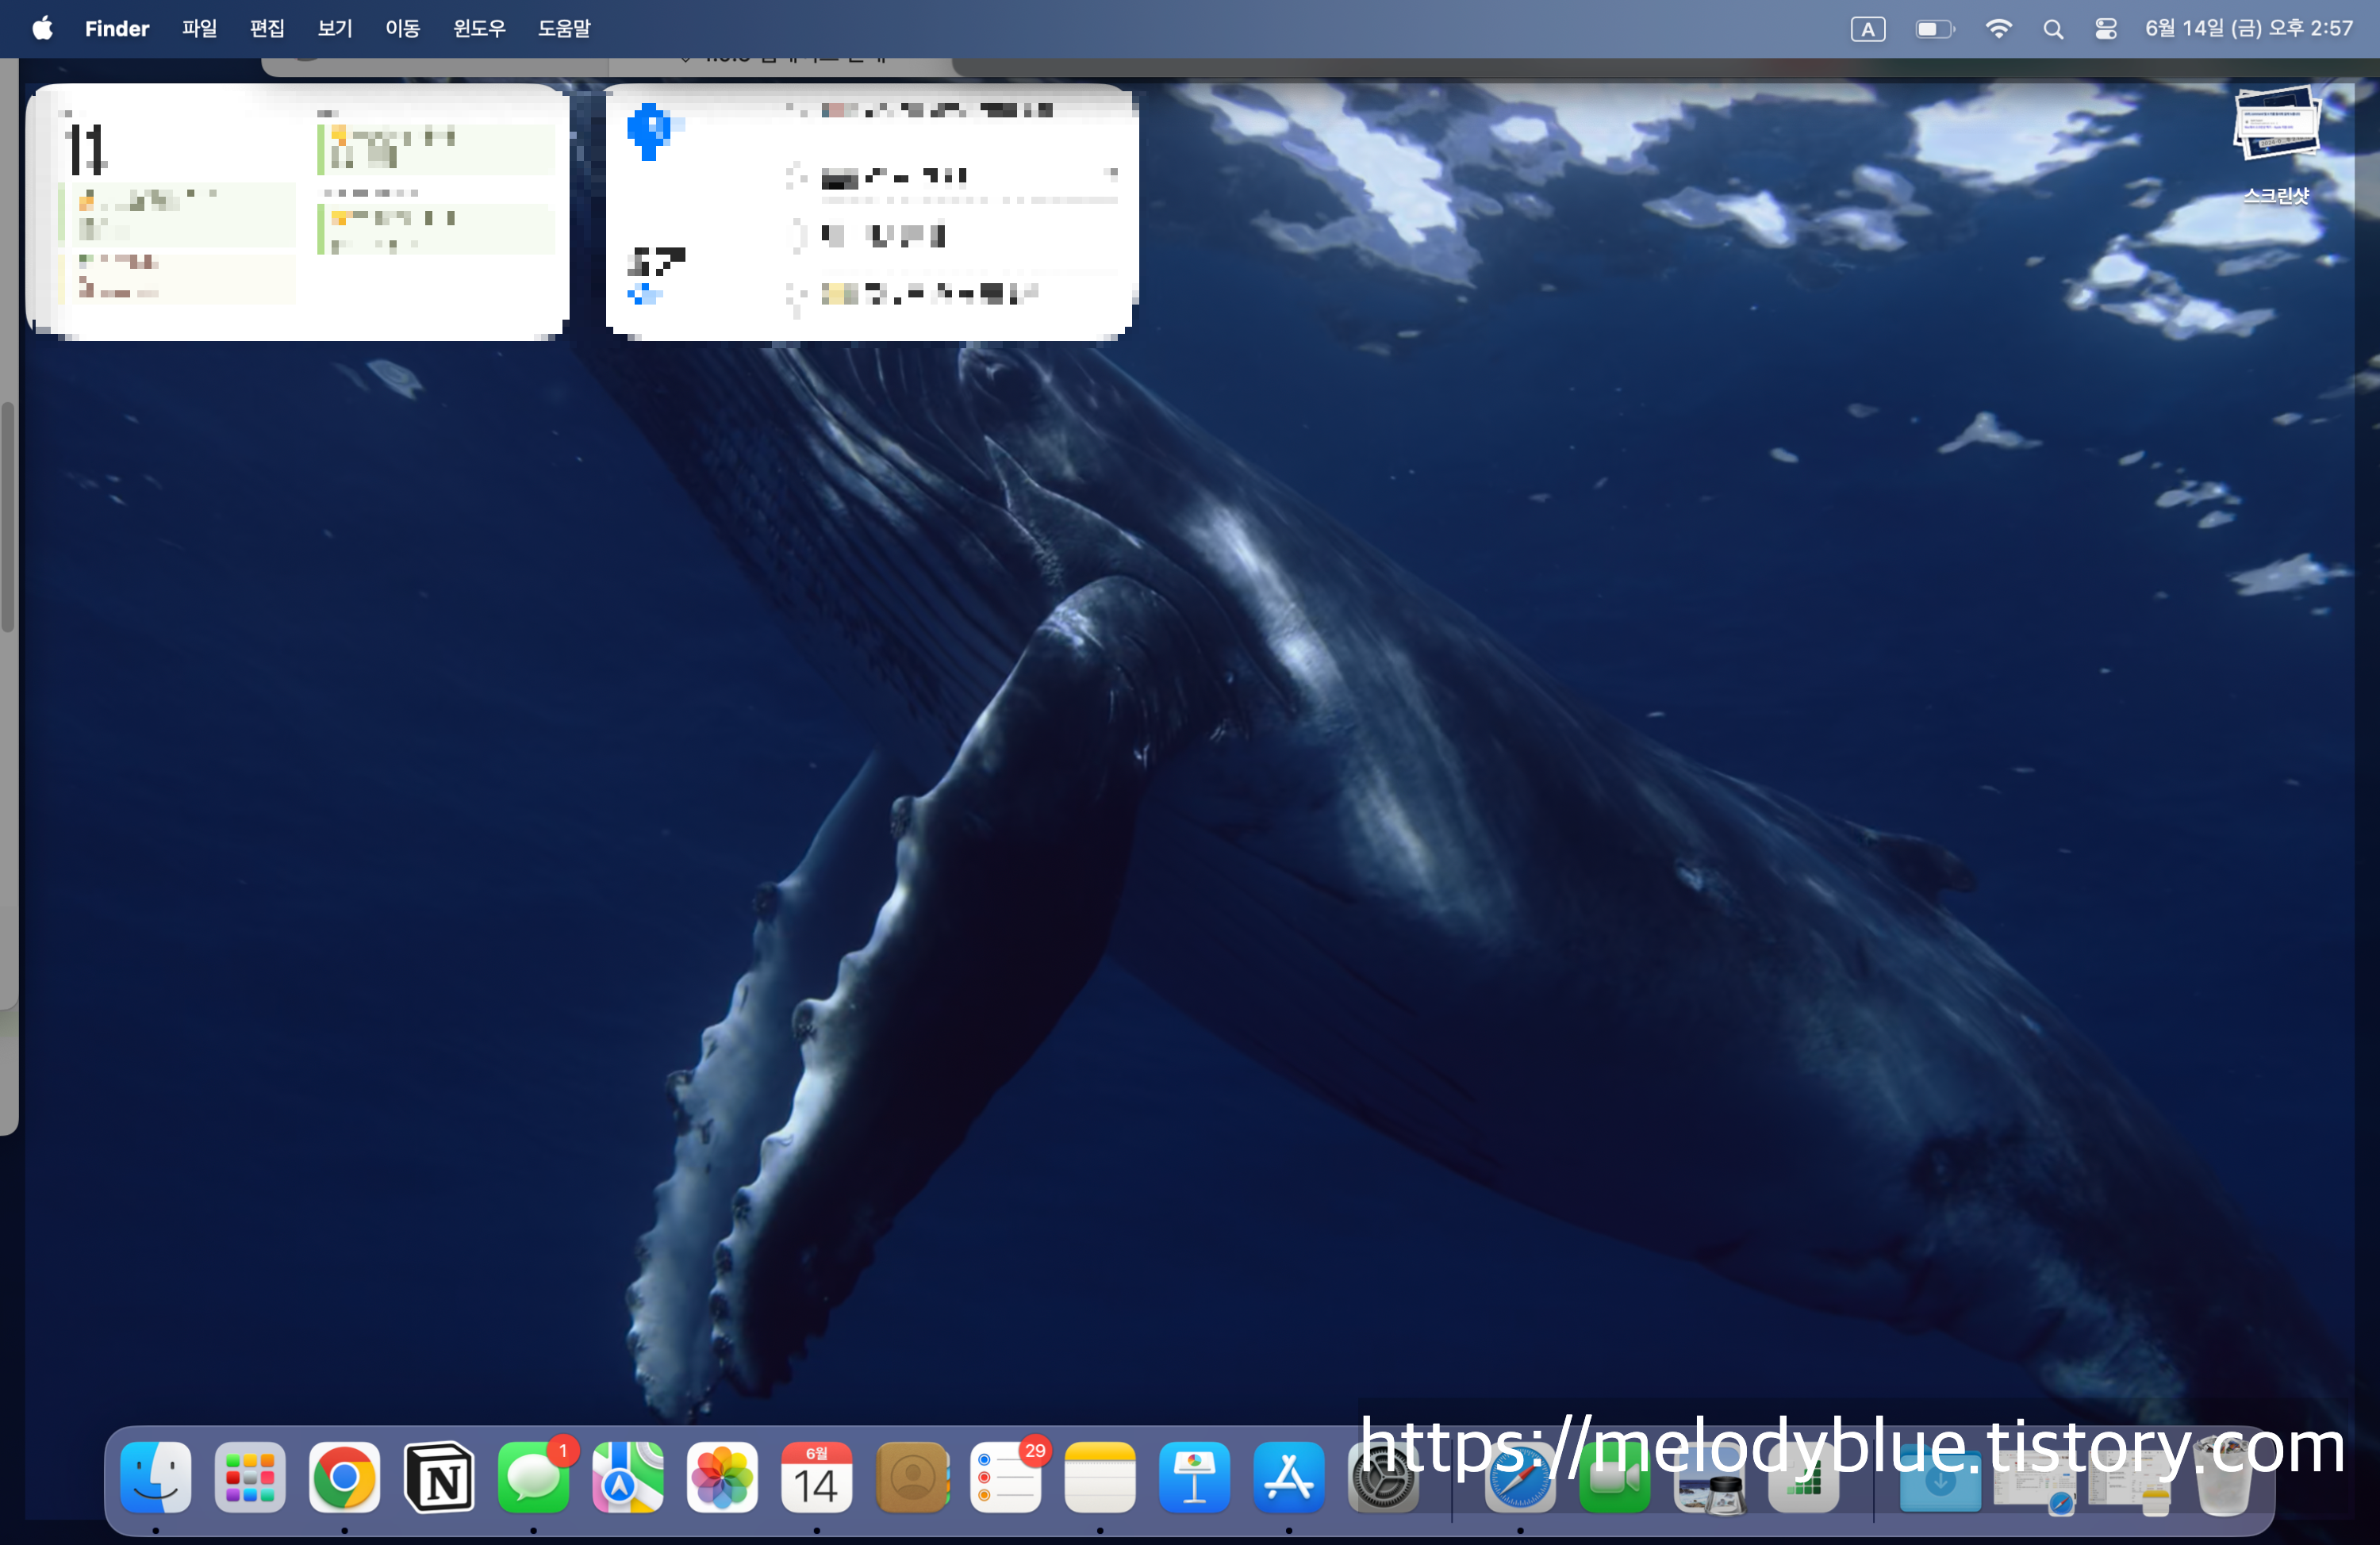Launch the Photos app
Screen dimensions: 2380x1545
(x=722, y=1478)
